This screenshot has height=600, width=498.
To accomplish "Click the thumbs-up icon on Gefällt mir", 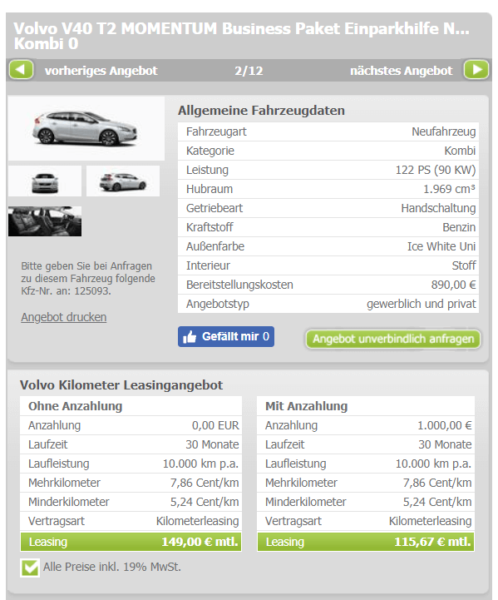I will [x=189, y=337].
